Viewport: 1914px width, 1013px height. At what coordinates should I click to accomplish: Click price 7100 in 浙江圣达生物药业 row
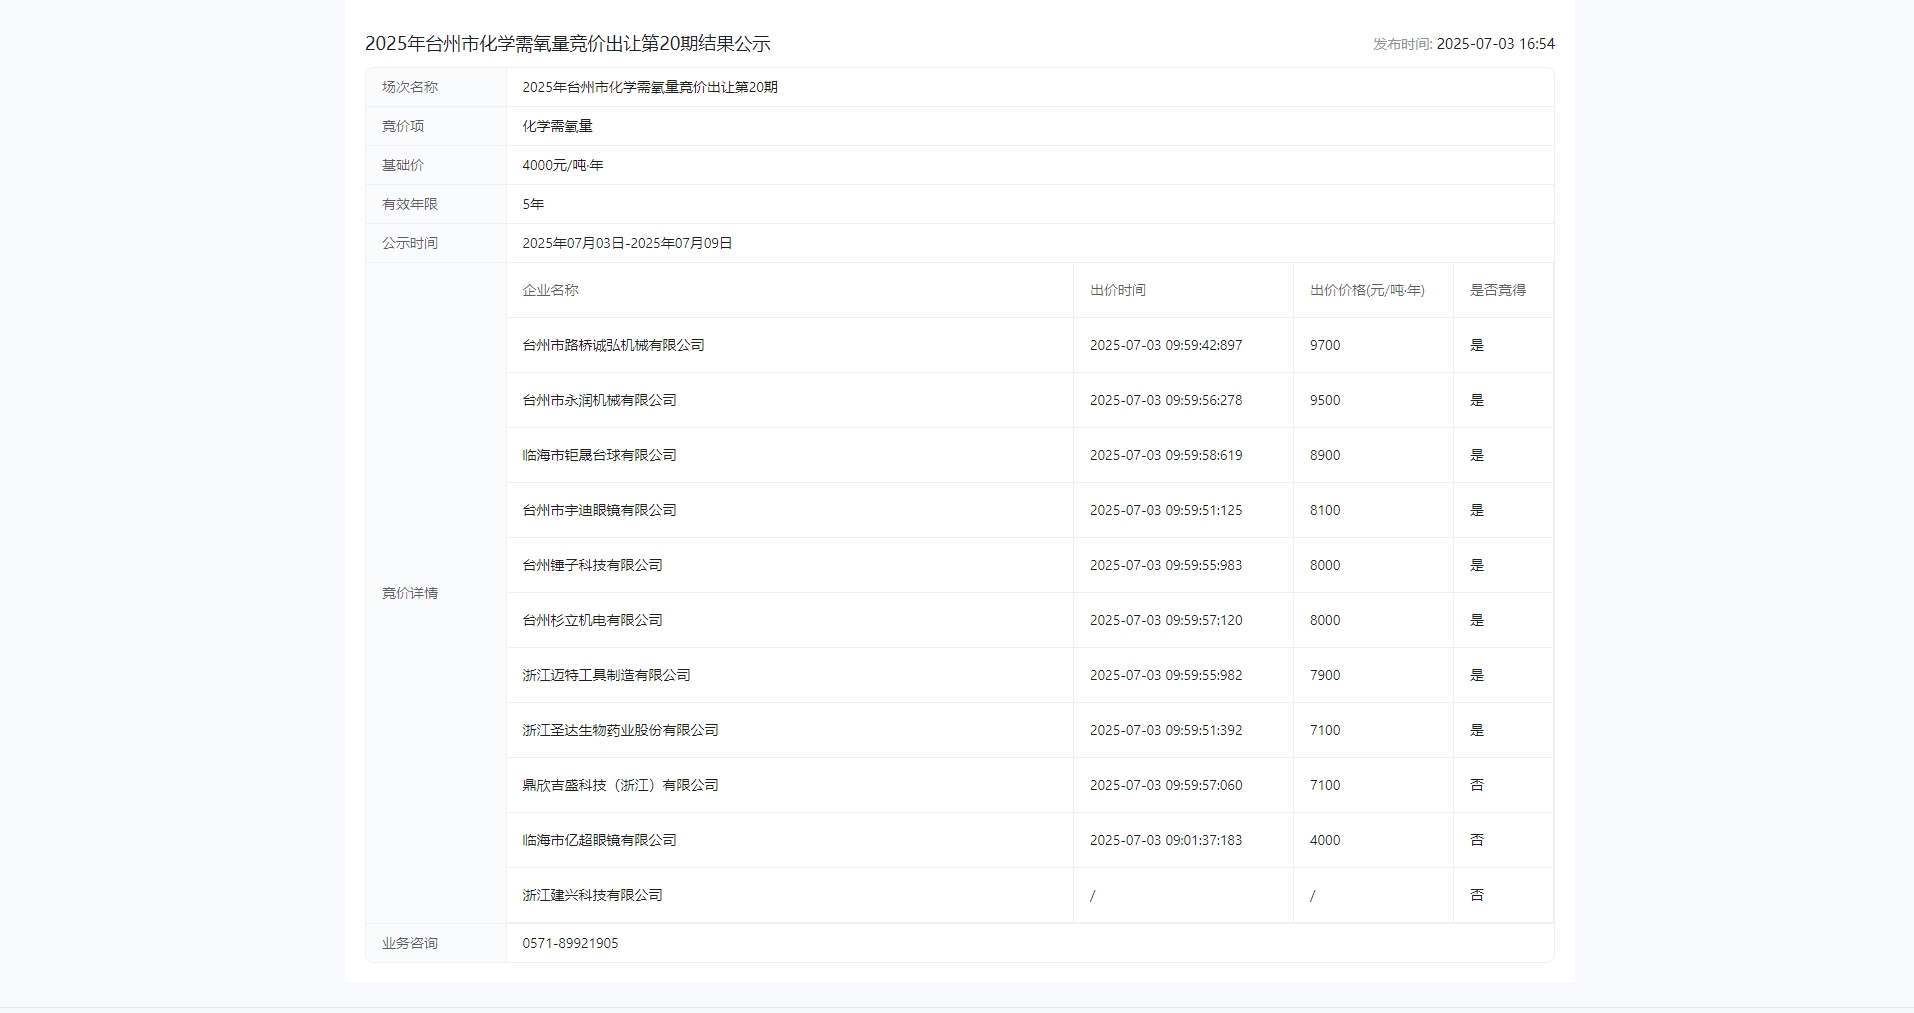click(1325, 730)
